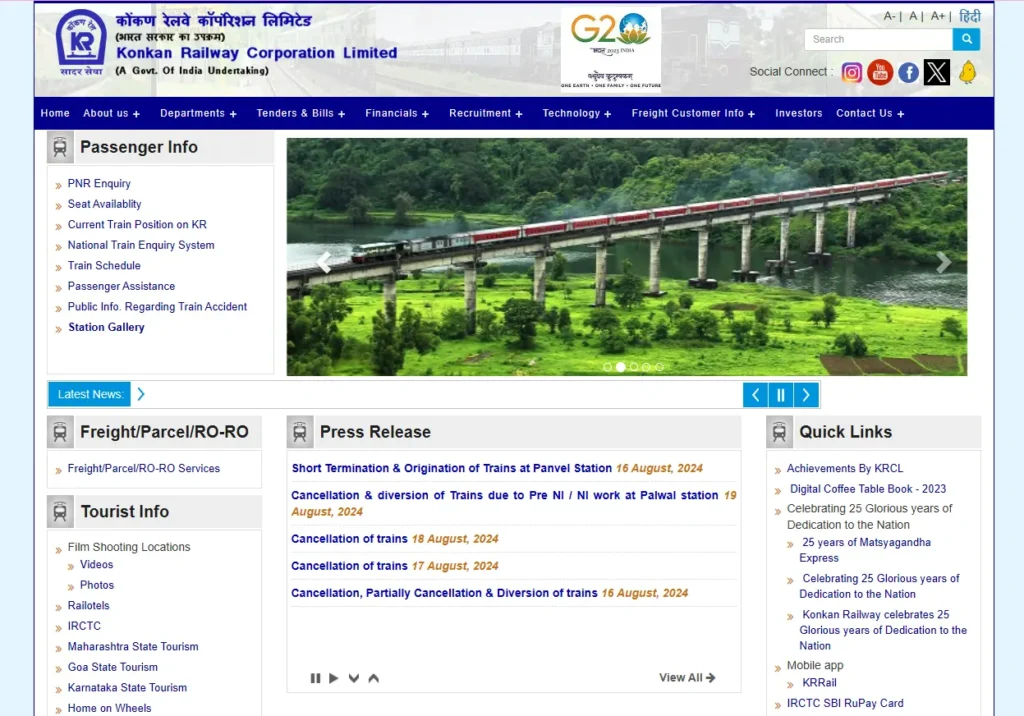1024x716 pixels.
Task: Pause the Press Release scroller
Action: pos(315,678)
